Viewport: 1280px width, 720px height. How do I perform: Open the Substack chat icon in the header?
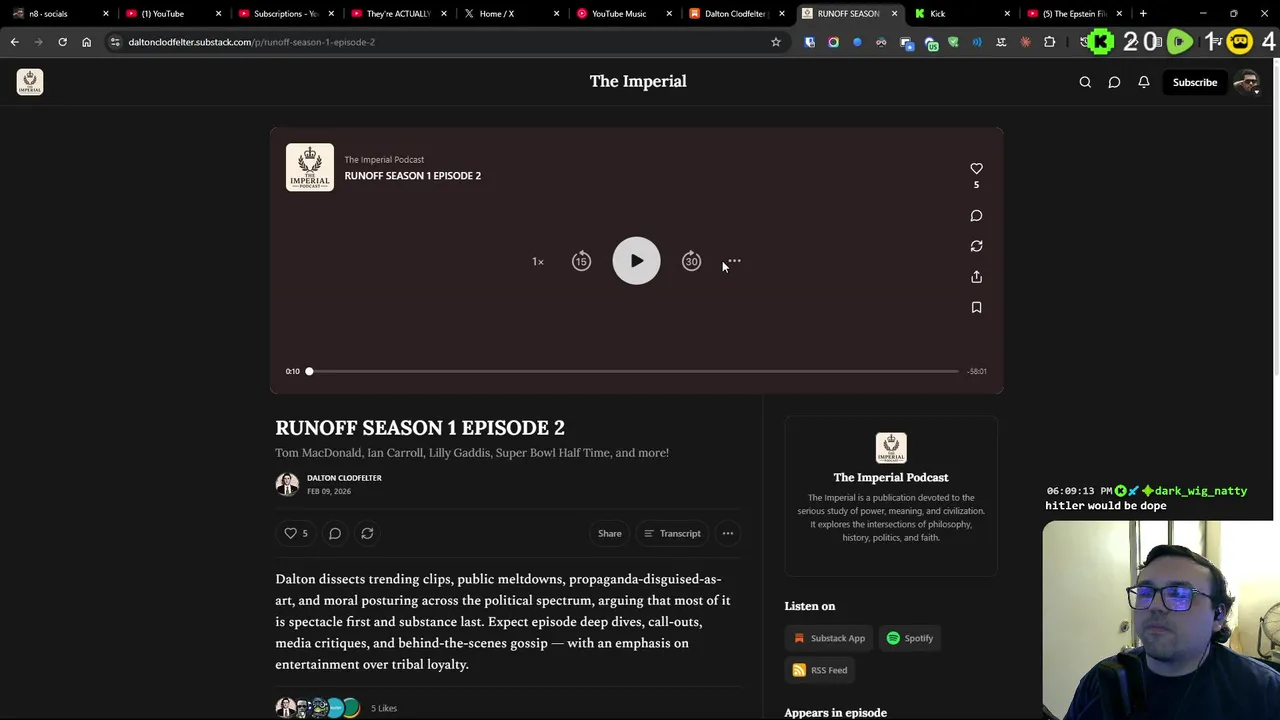click(1114, 82)
